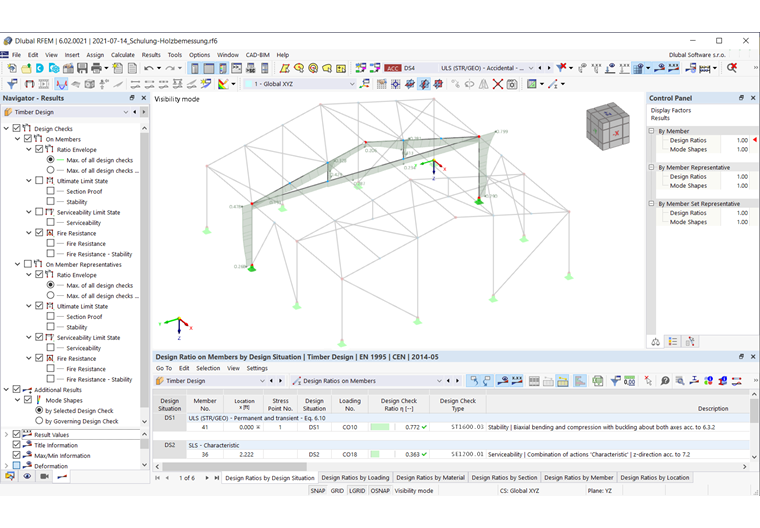Image resolution: width=760 pixels, height=528 pixels.
Task: Check the Section Proof box under On Members
Action: tap(50, 191)
